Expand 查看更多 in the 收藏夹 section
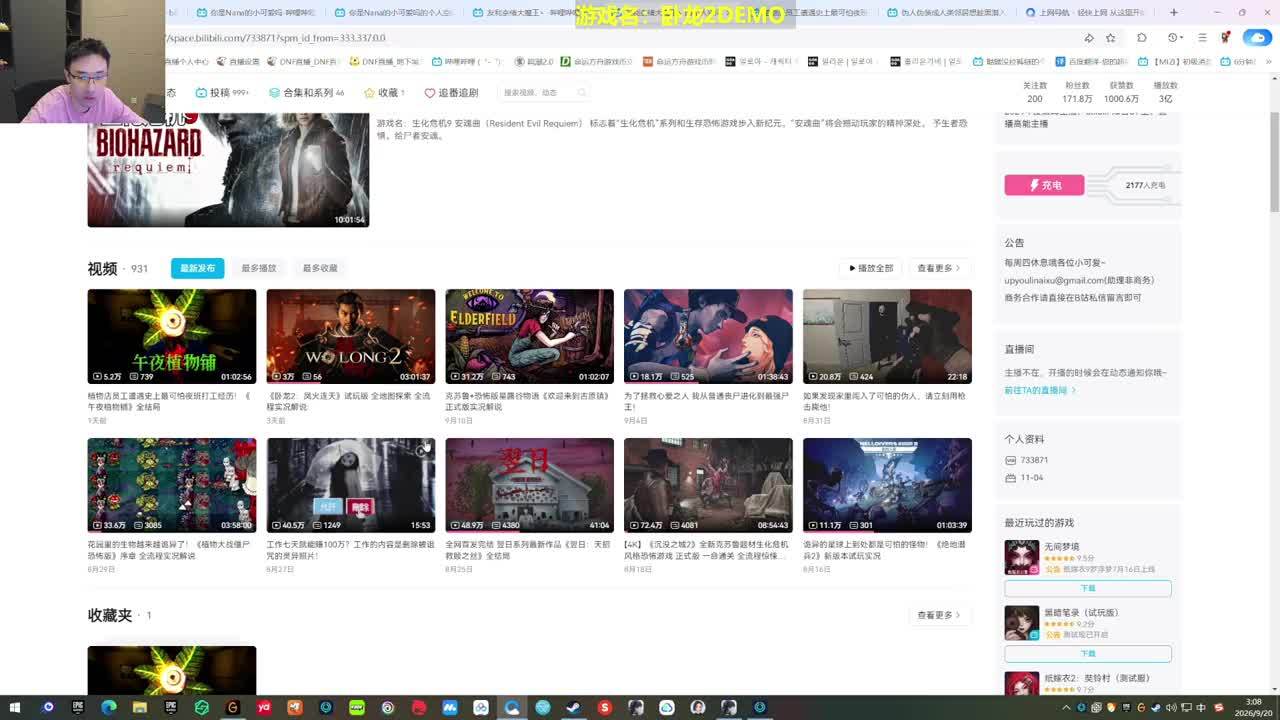This screenshot has height=720, width=1280. click(939, 615)
